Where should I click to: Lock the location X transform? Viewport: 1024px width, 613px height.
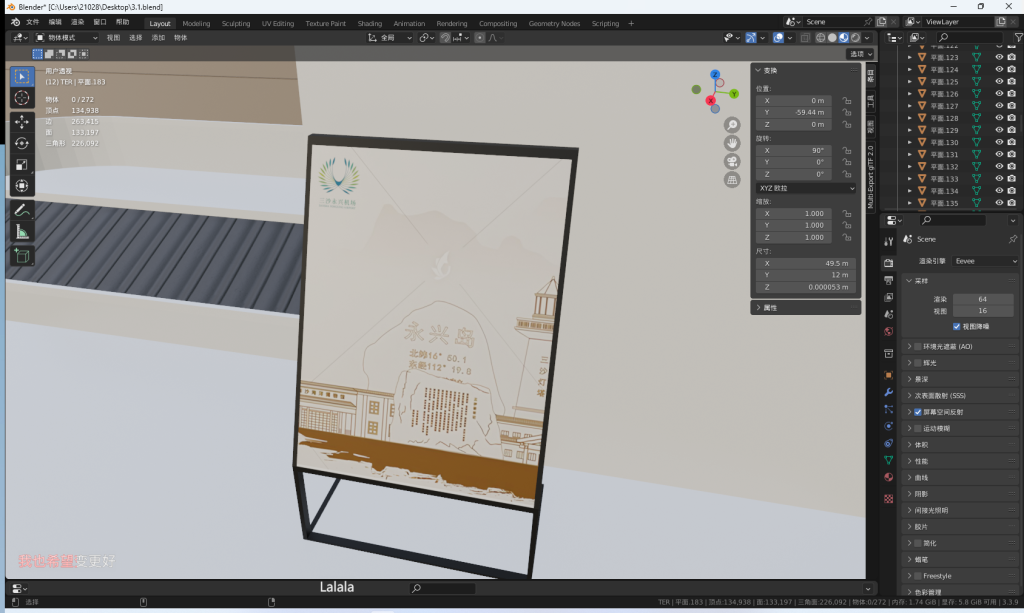847,100
